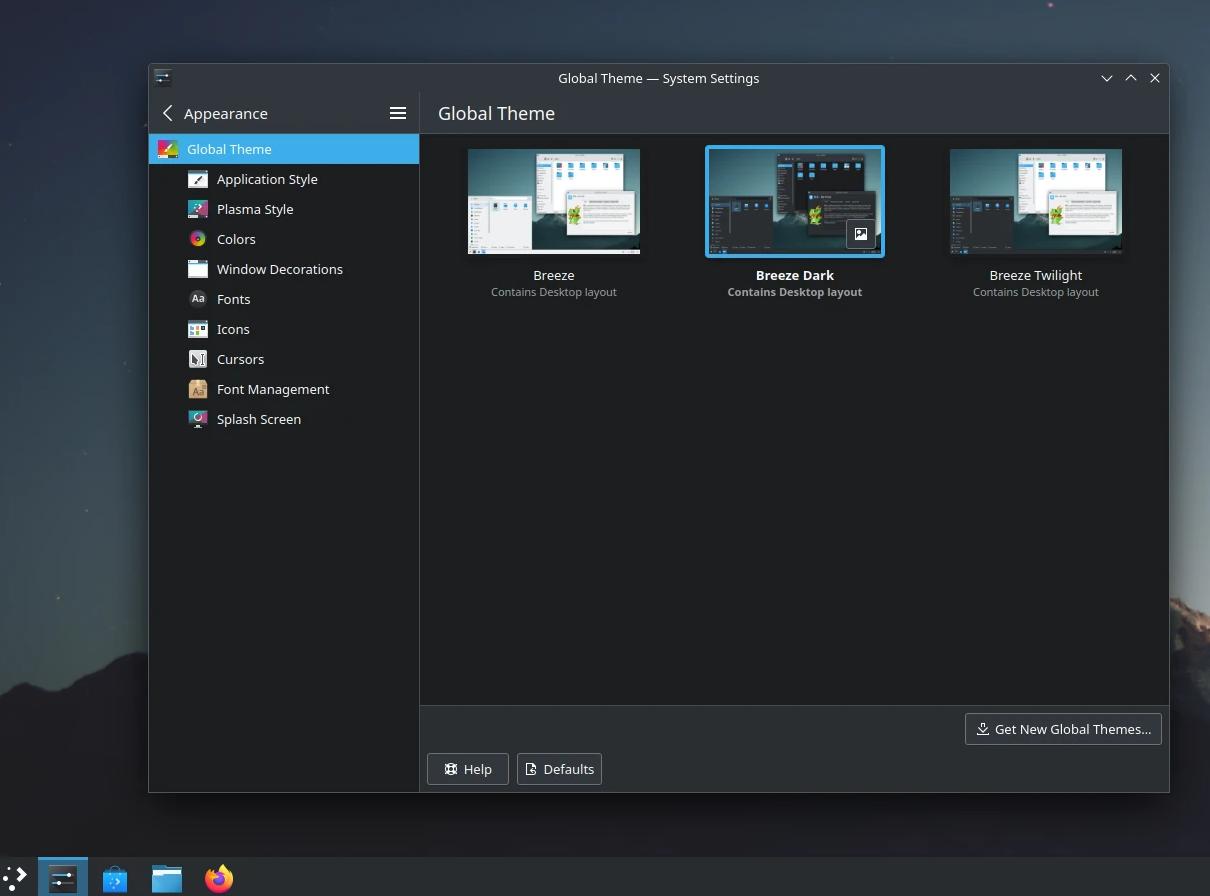The width and height of the screenshot is (1210, 896).
Task: Select the Global Theme sidebar entry
Action: click(229, 149)
